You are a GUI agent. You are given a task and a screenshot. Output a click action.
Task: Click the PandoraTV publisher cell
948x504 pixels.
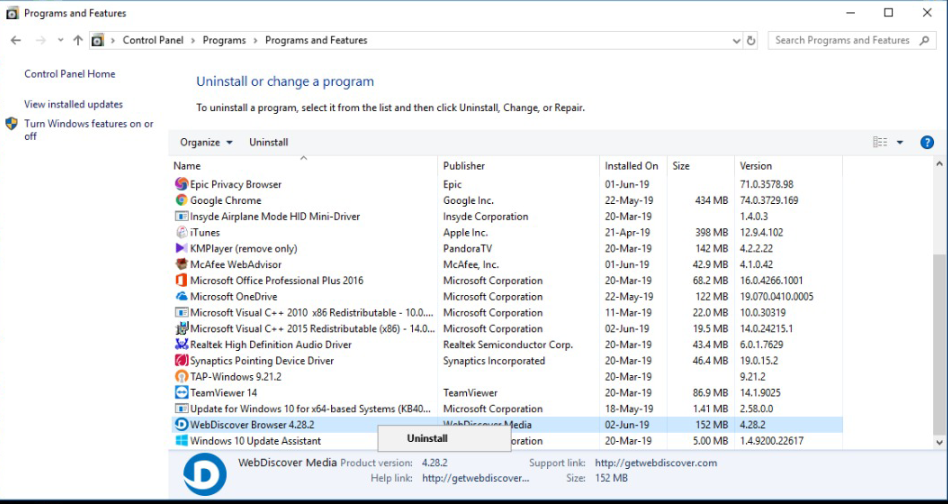coord(469,248)
